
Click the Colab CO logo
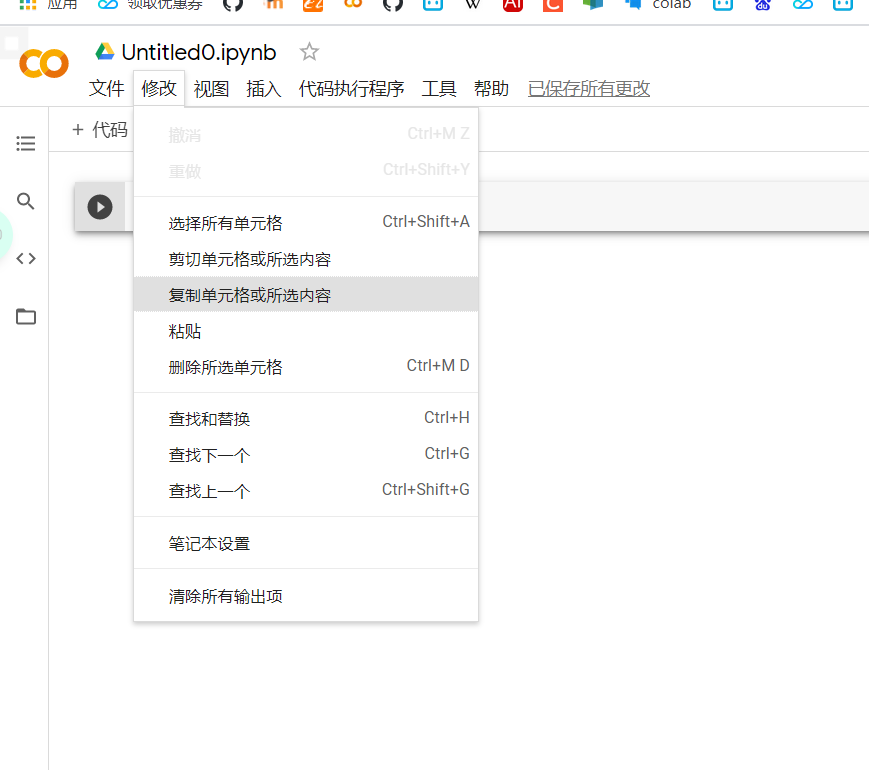tap(42, 63)
